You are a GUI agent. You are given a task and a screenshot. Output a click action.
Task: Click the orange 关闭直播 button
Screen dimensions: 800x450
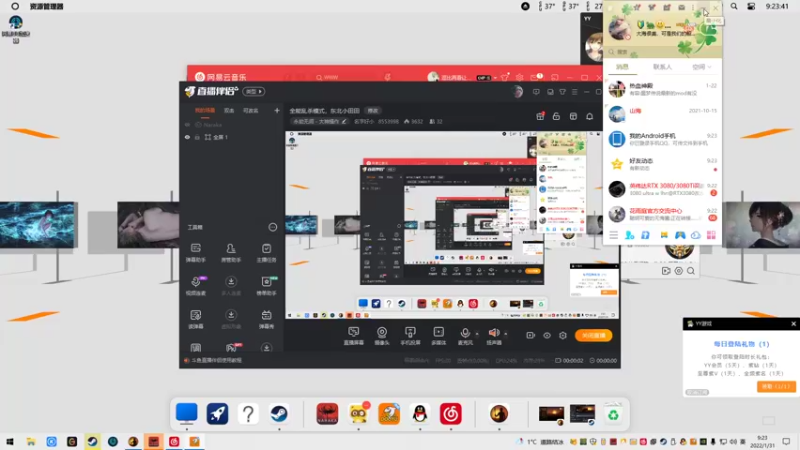pos(593,335)
